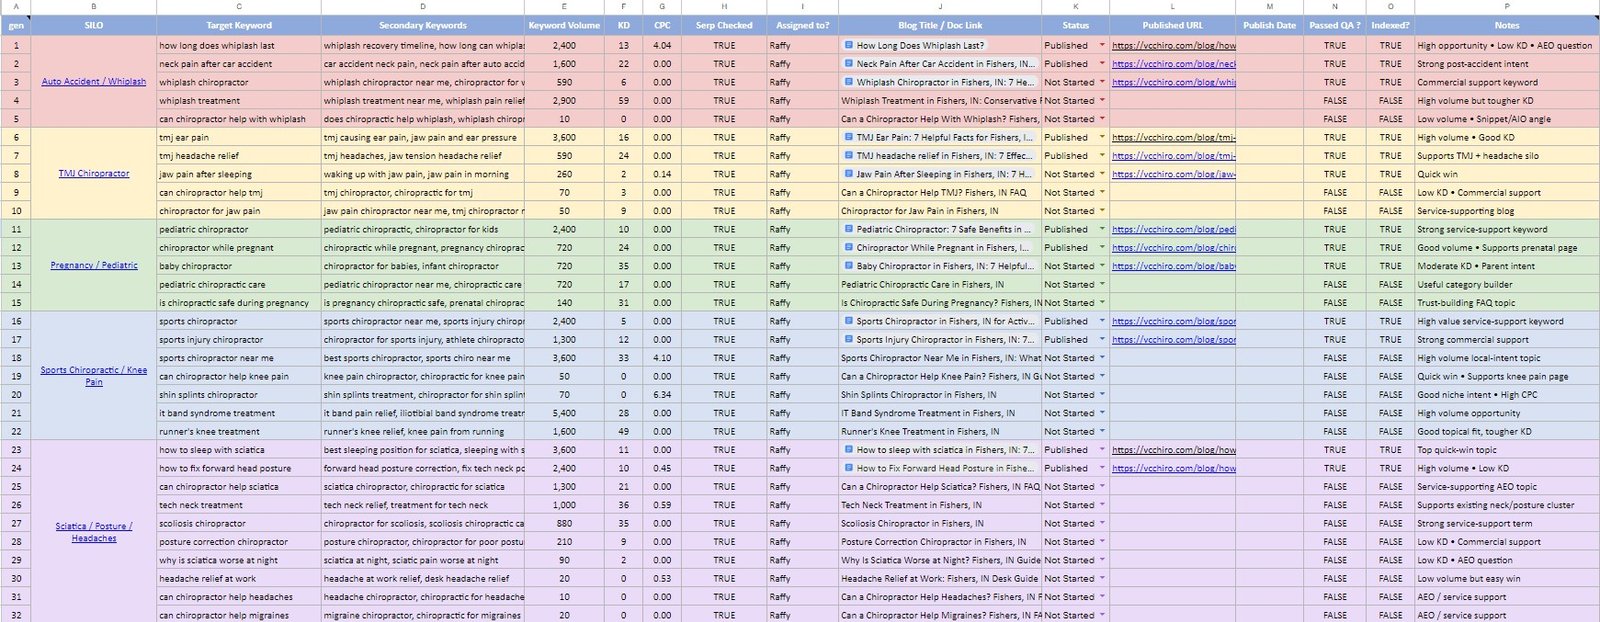Click doc icon for Whiplash Chiropractor in Fishers chip
The width and height of the screenshot is (1600, 622).
849,82
